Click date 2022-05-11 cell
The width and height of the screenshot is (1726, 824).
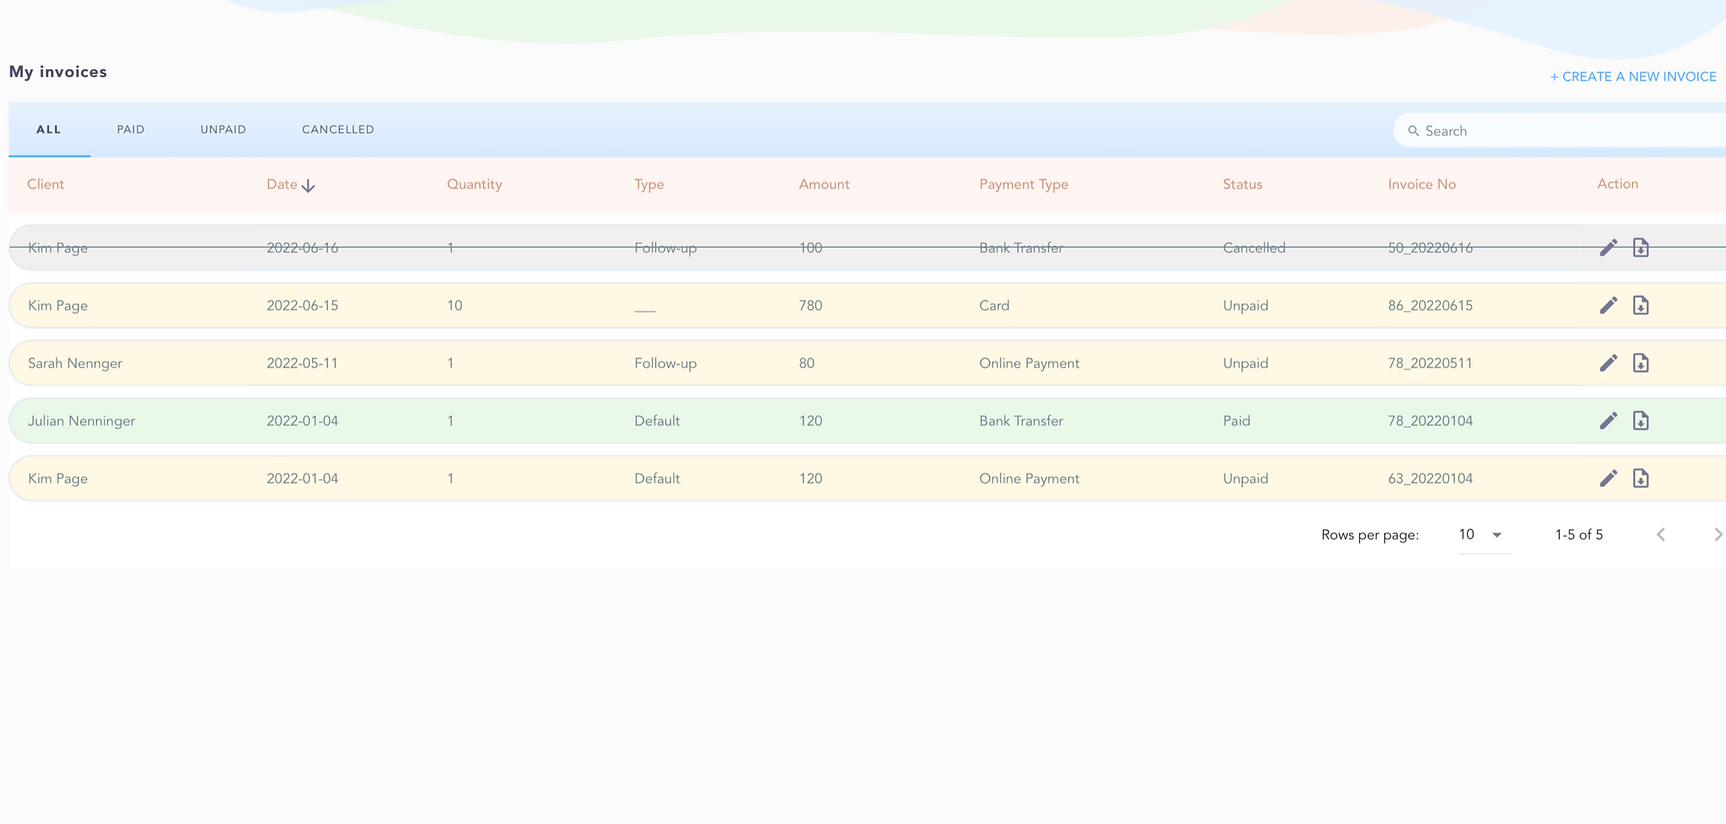302,363
